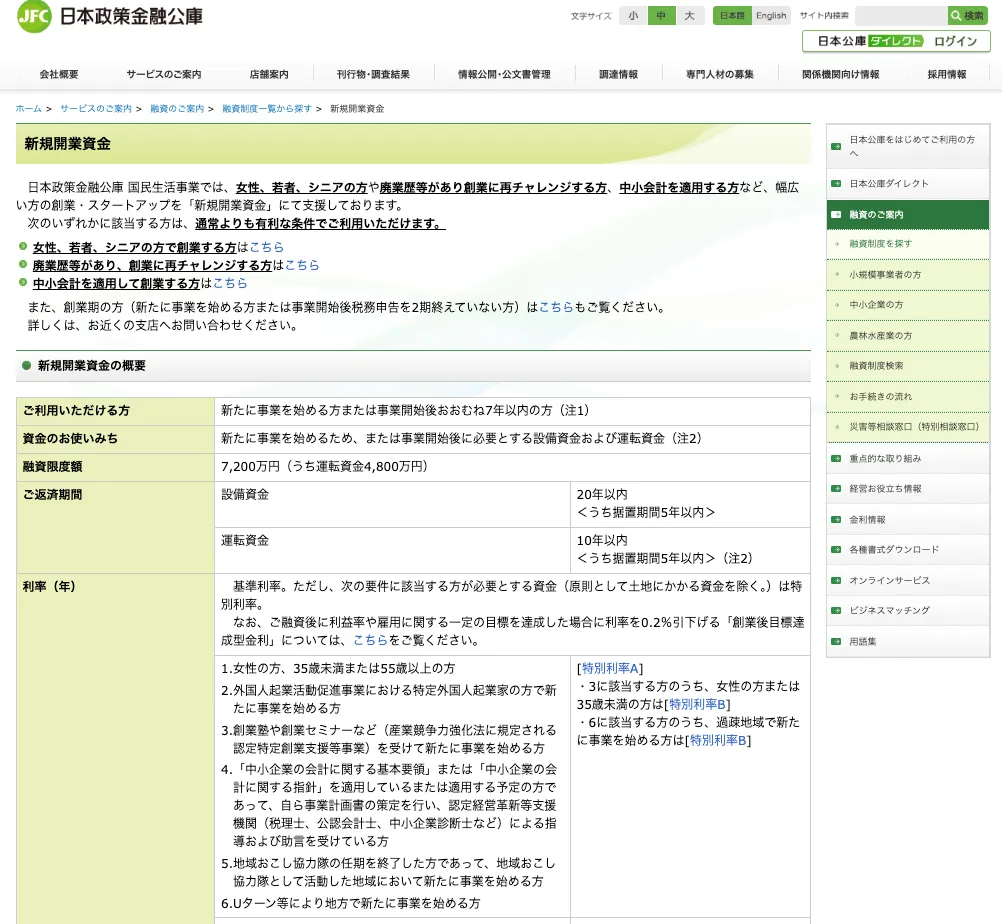Click table header ご返済期間
The height and width of the screenshot is (924, 1002).
115,527
